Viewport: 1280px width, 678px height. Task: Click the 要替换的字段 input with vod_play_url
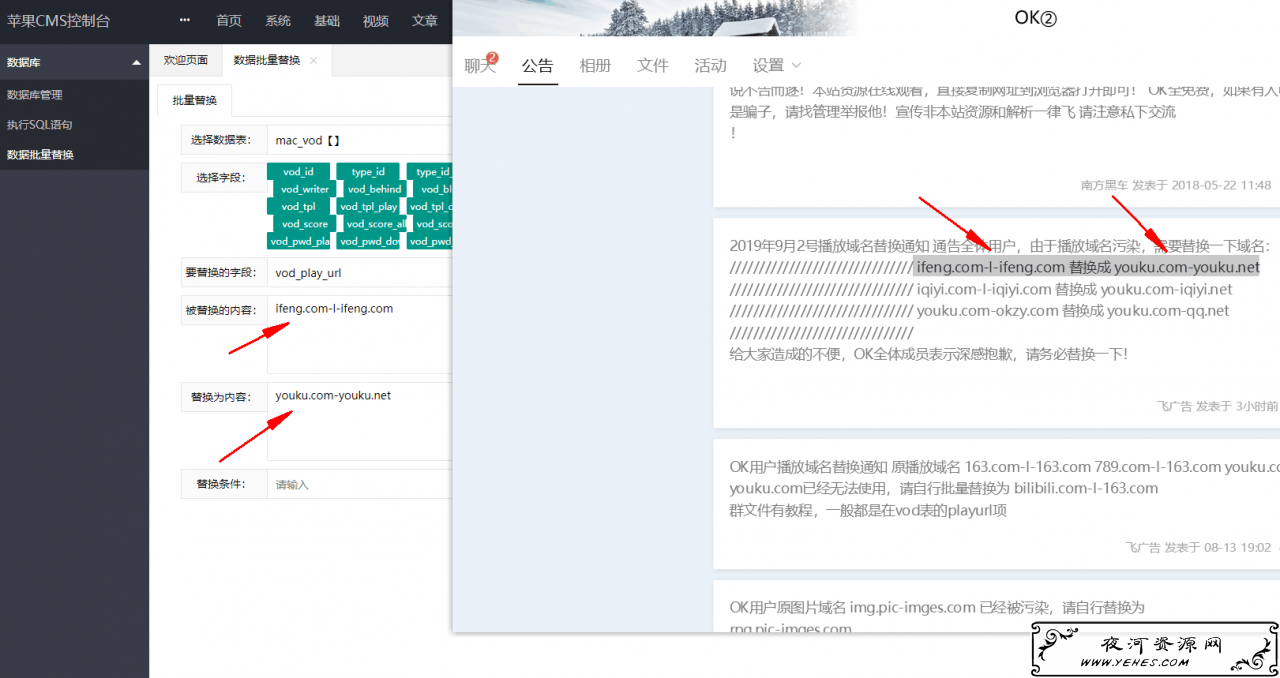360,272
